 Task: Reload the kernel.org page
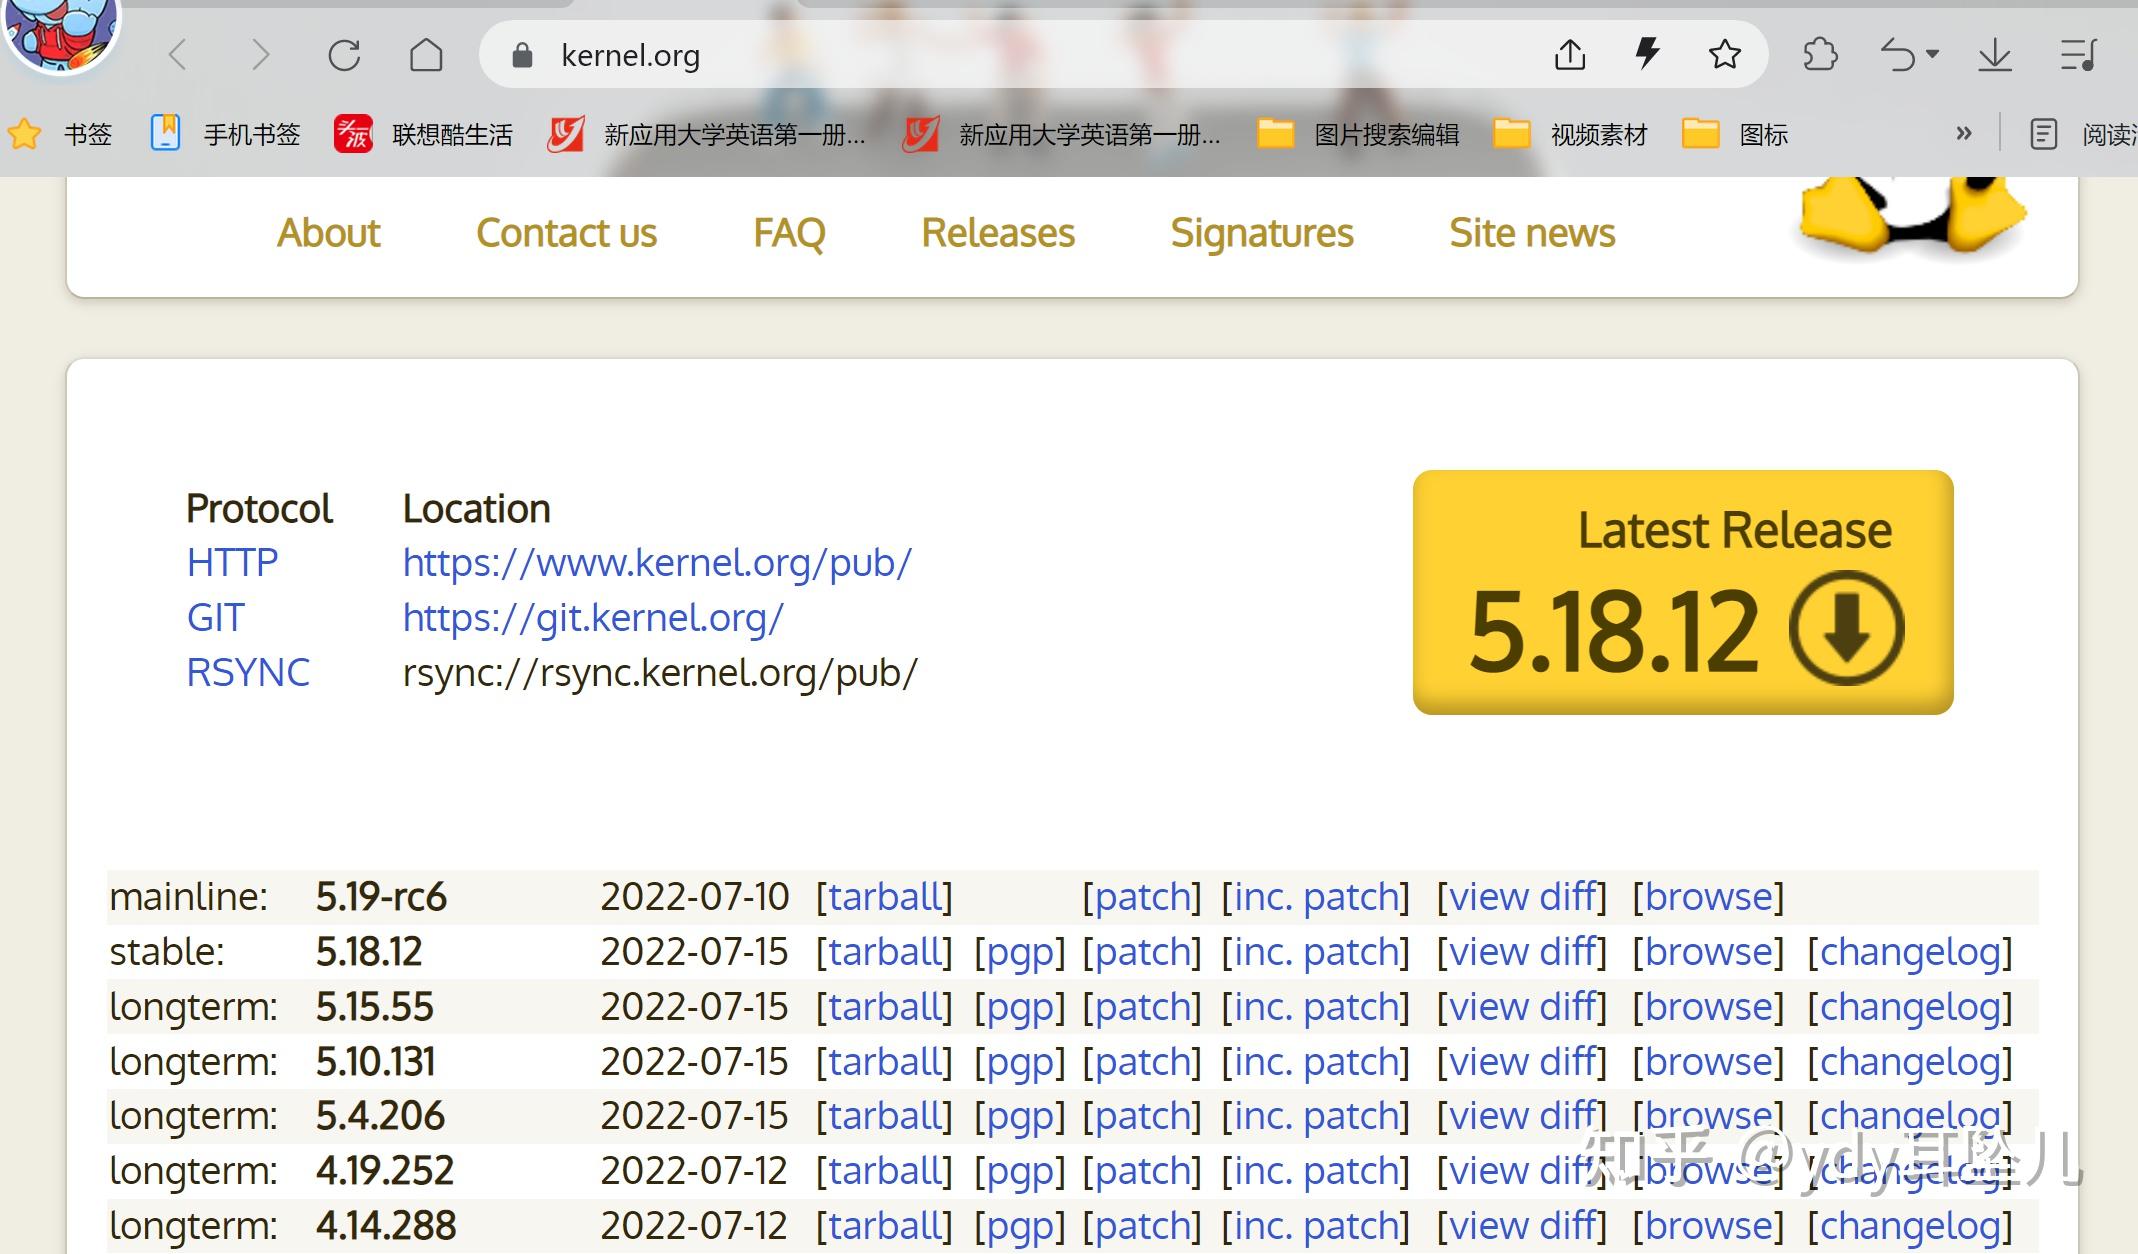[x=344, y=55]
